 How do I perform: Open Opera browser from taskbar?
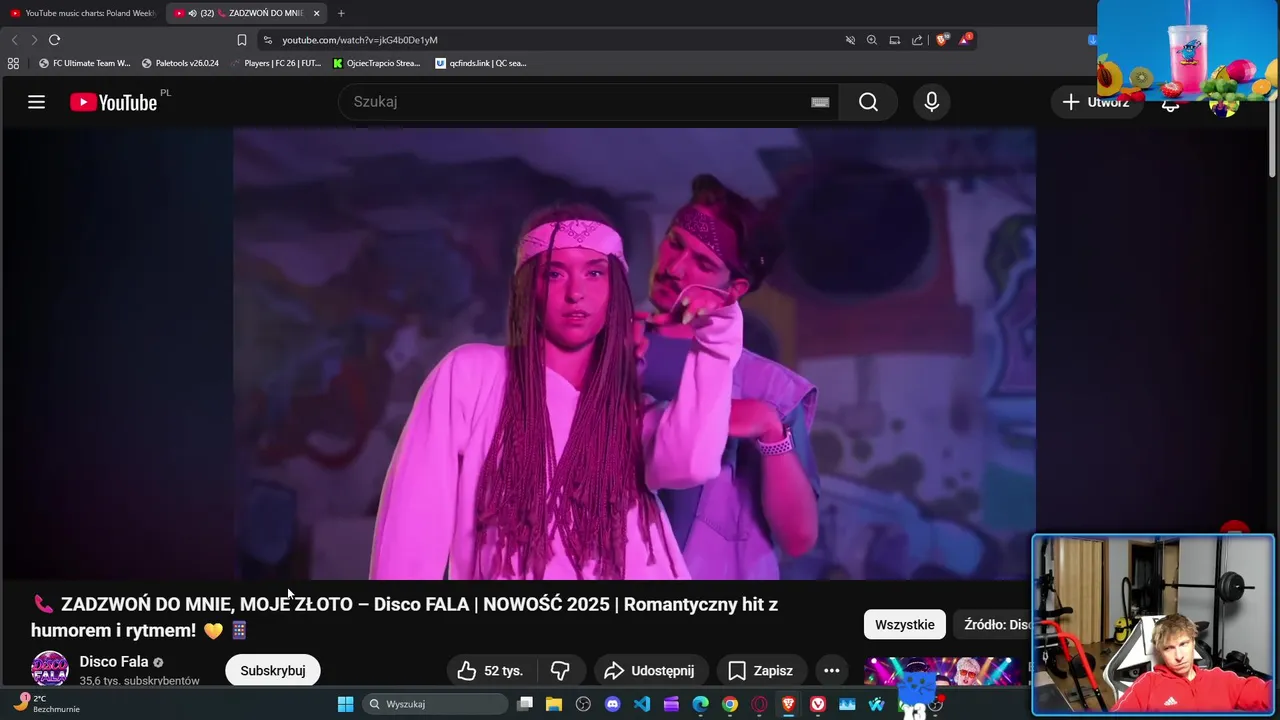(x=759, y=704)
